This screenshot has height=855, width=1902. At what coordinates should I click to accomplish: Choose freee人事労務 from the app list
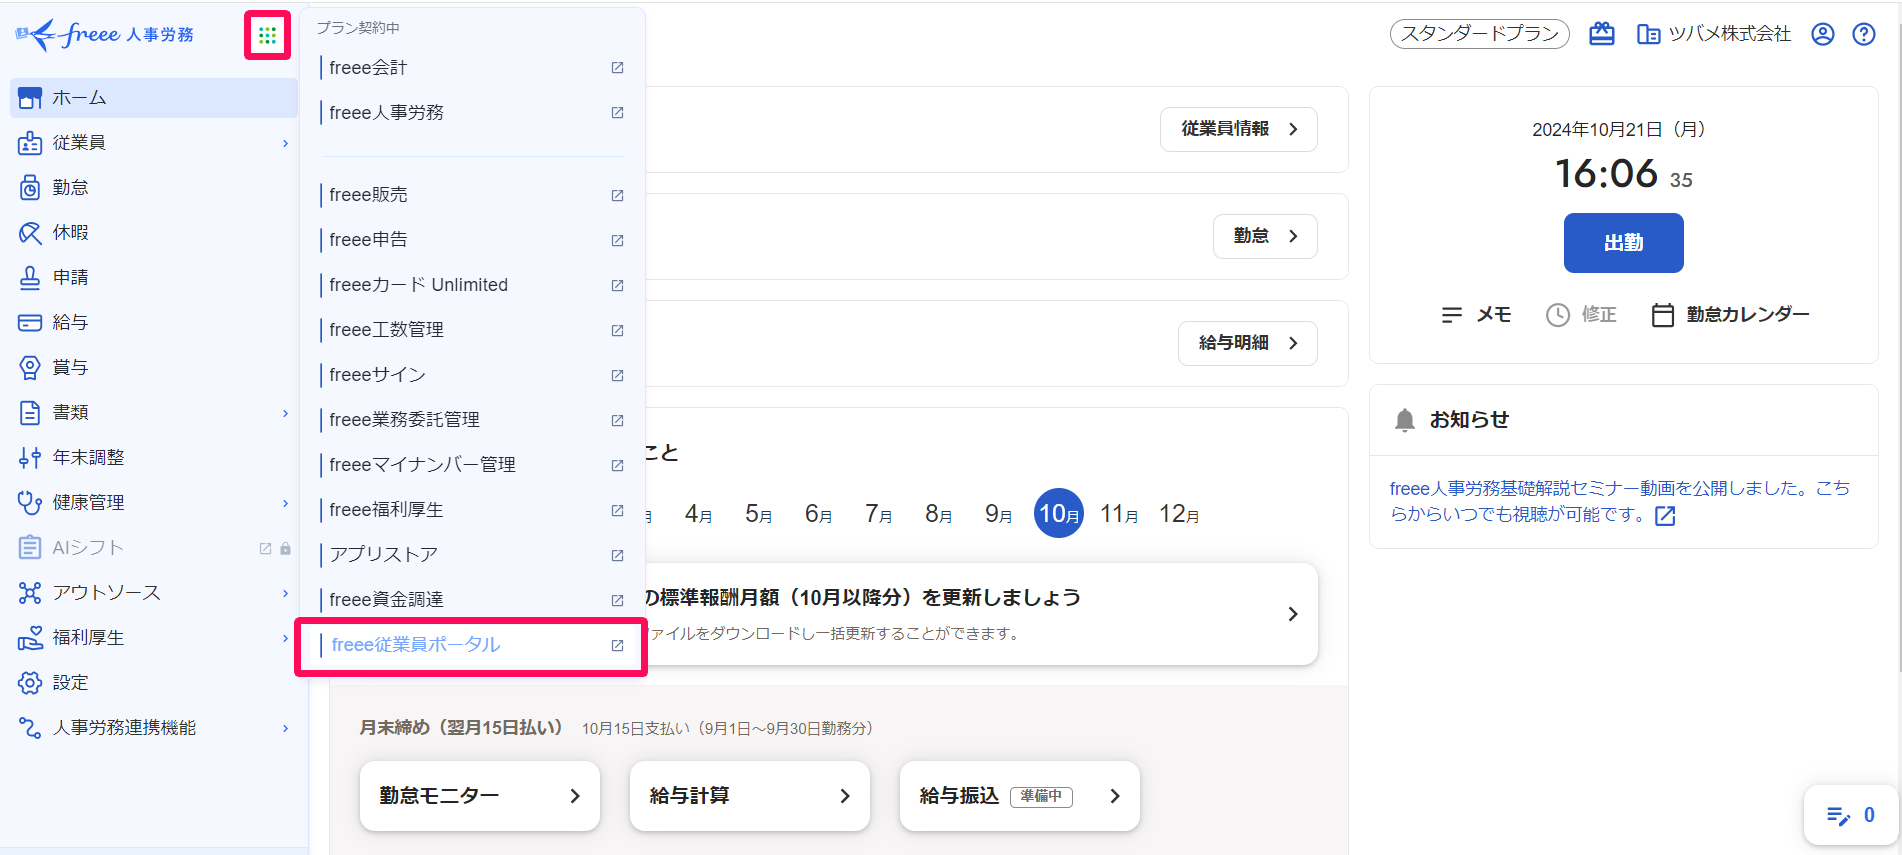tap(472, 113)
